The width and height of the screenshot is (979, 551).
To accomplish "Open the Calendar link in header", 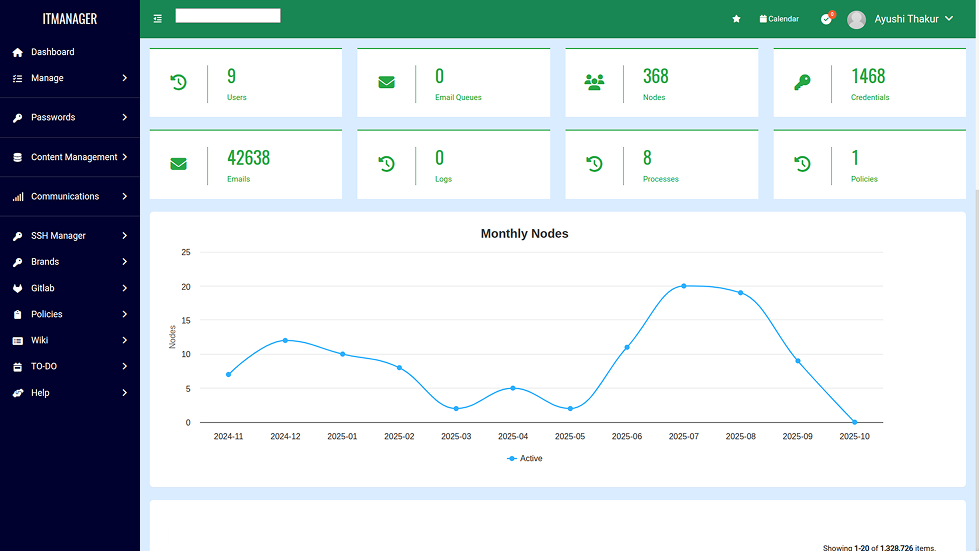I will (779, 19).
